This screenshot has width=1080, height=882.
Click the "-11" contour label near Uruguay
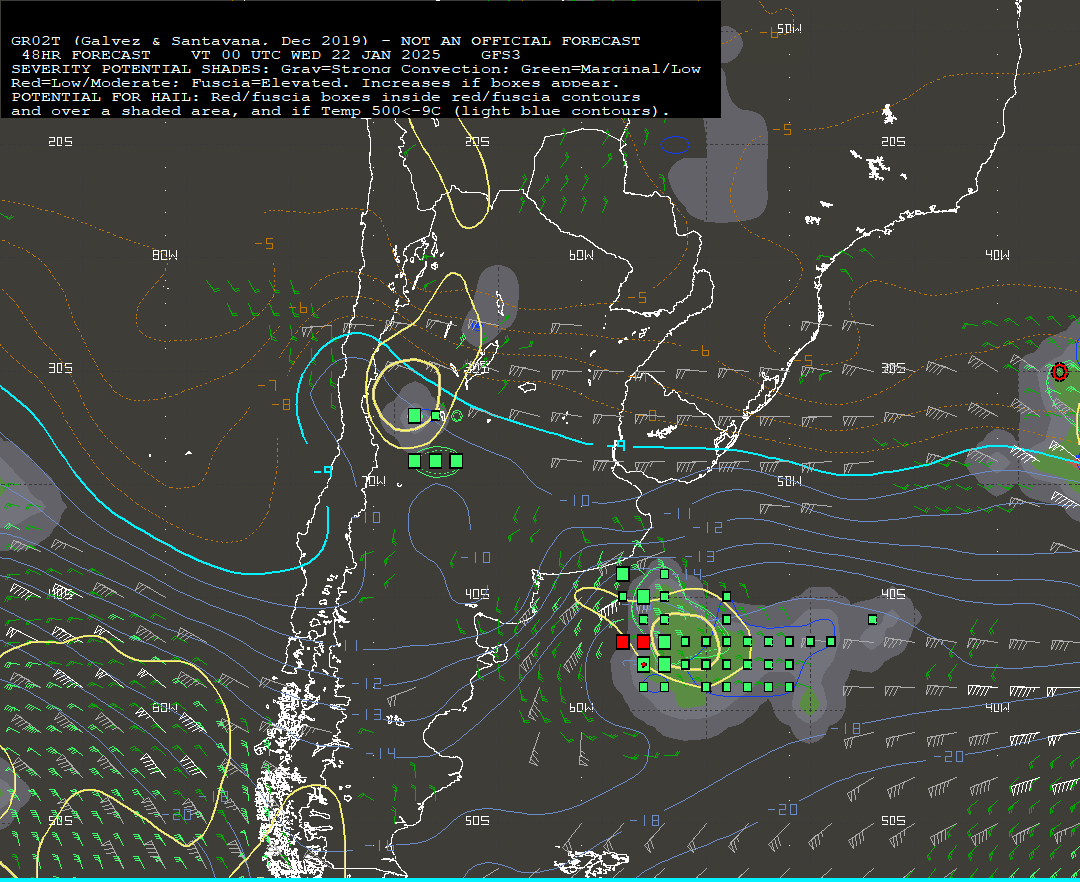click(678, 514)
